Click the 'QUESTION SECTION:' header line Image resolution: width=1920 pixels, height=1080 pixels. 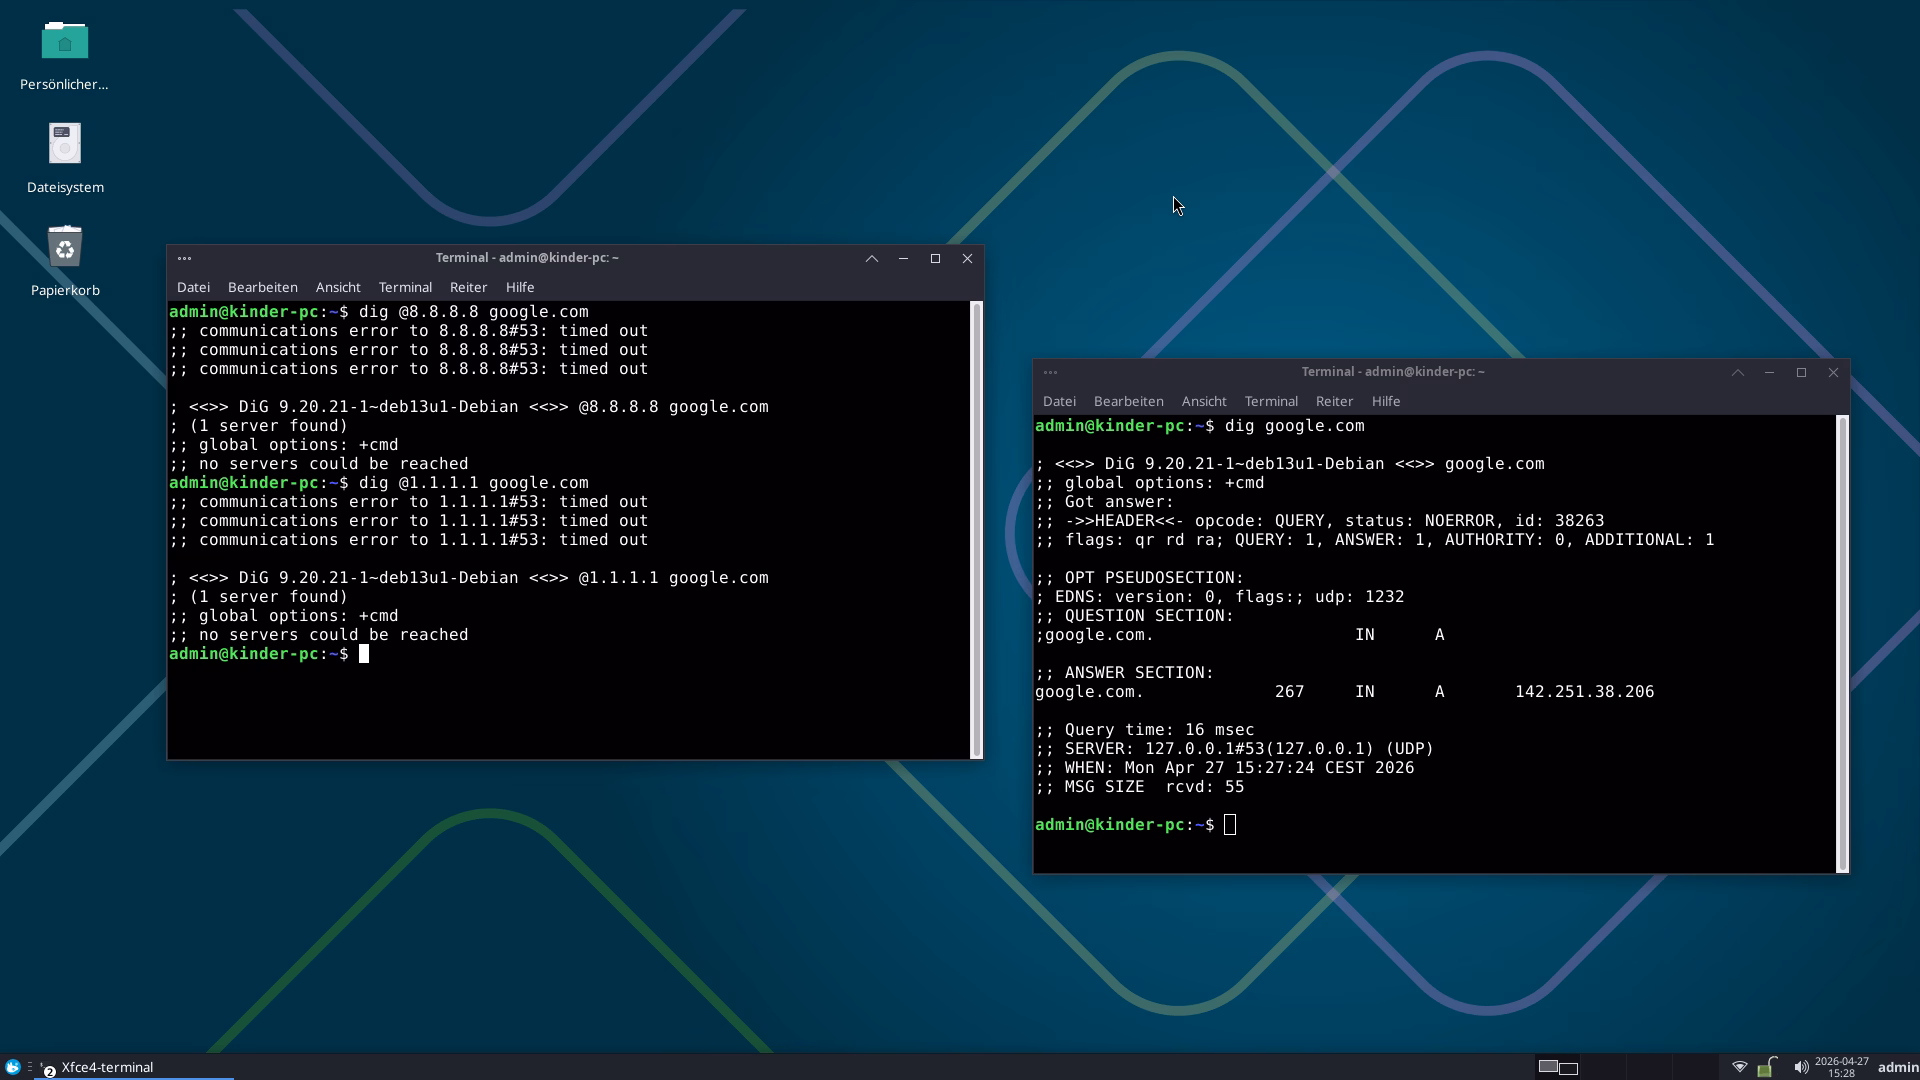[x=1135, y=616]
